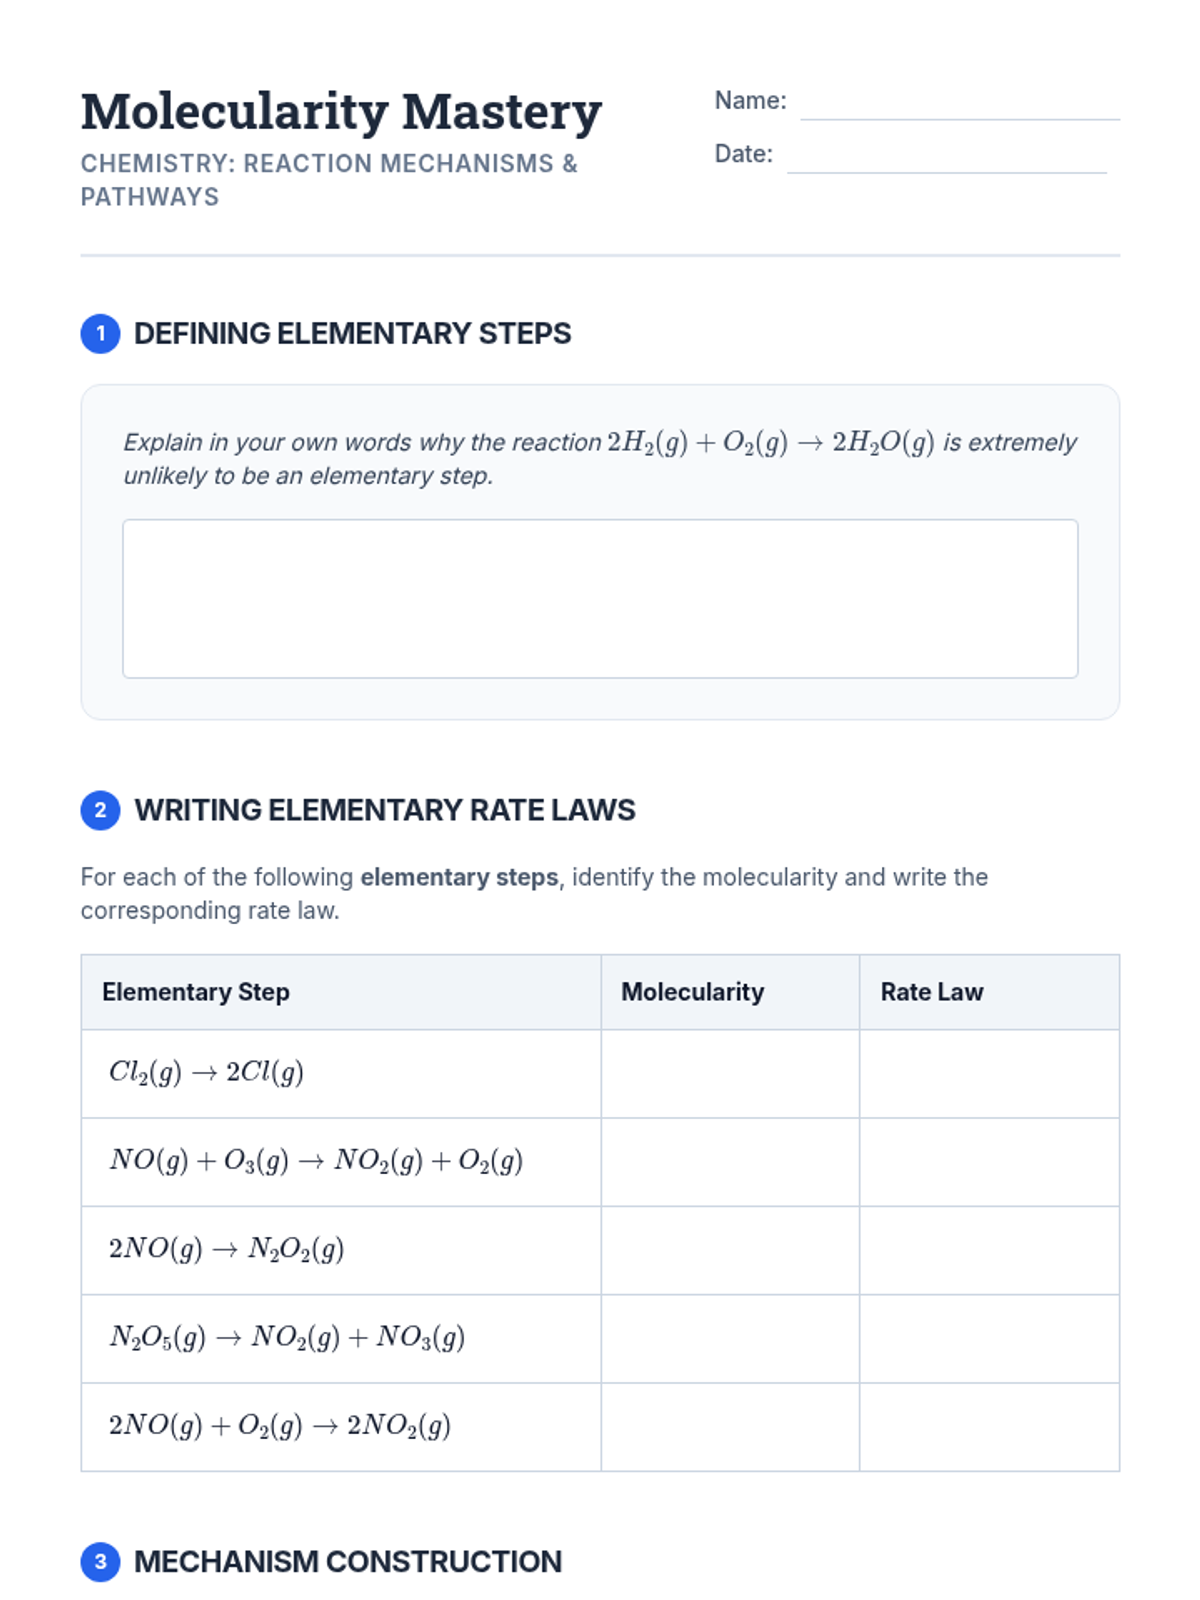Screen dimensions: 1200x1600
Task: Select the Rate Law cell for 2NO + O2 step
Action: (989, 1427)
